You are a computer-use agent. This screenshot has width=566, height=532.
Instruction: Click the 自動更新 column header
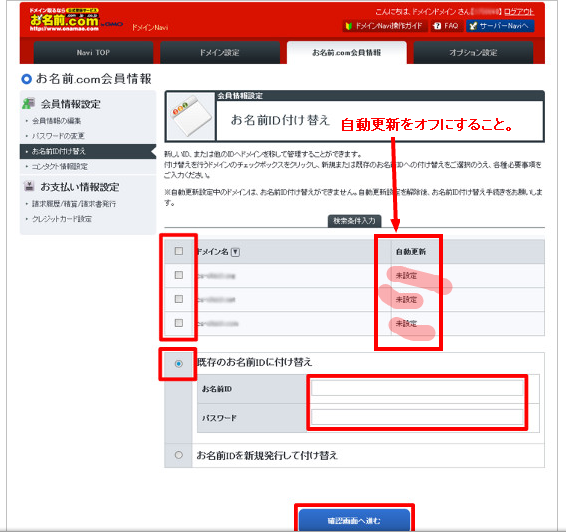coord(411,252)
